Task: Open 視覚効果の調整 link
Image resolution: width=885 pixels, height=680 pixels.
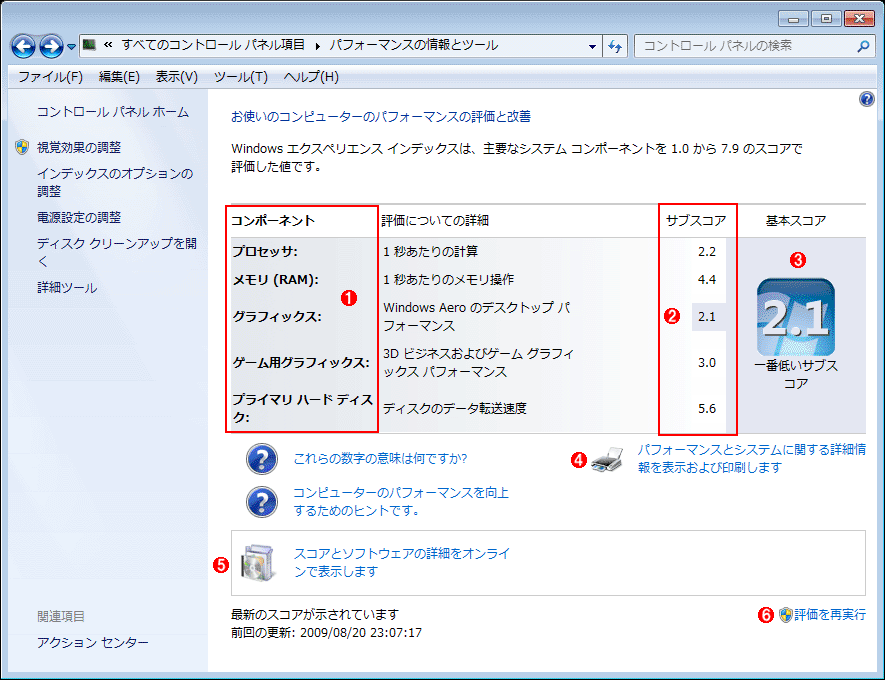Action: [79, 147]
